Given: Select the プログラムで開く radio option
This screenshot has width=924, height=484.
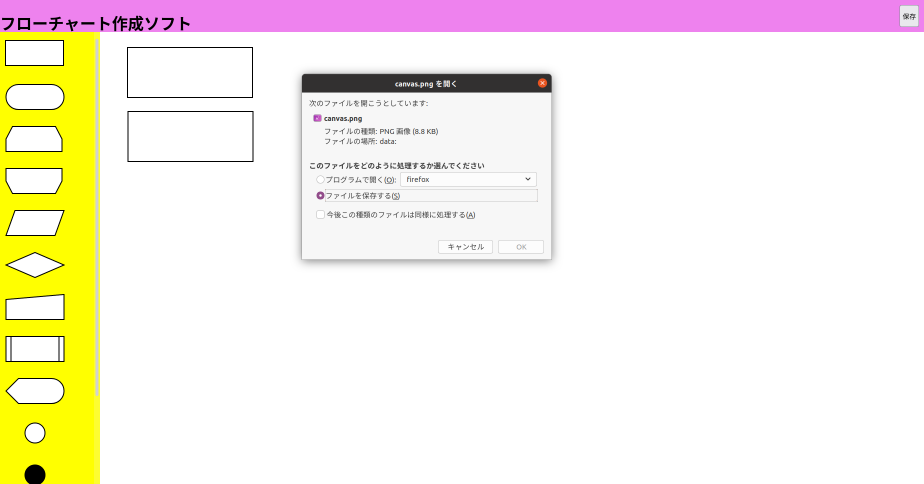Looking at the screenshot, I should (321, 180).
